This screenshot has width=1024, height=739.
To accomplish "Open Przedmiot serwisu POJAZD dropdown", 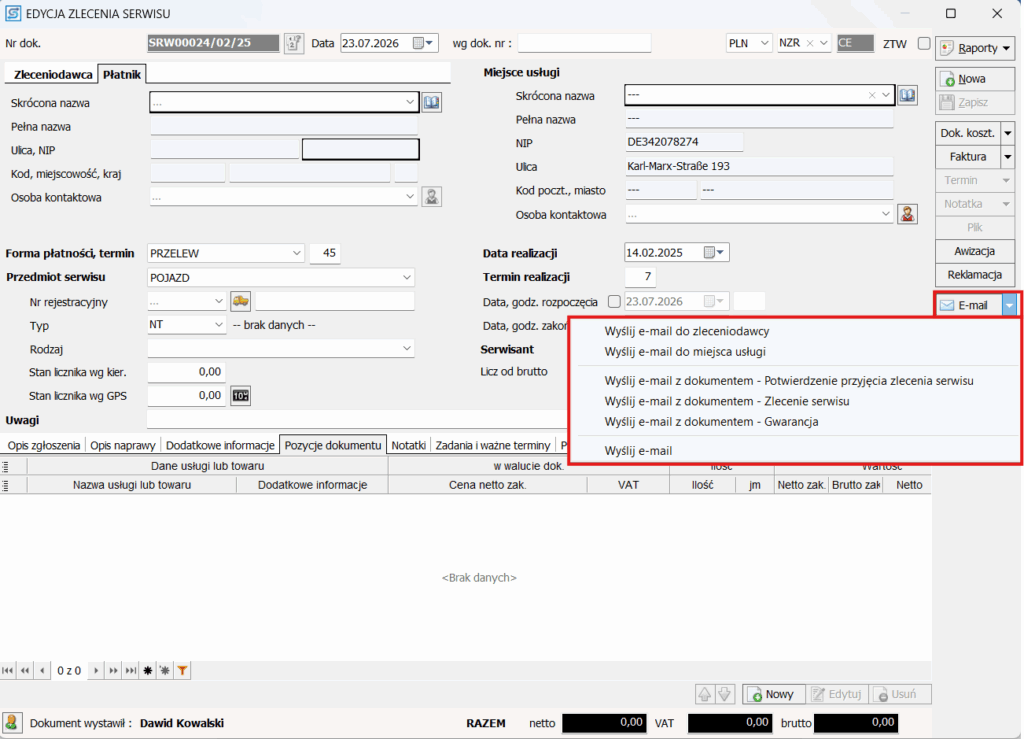I will (x=407, y=277).
